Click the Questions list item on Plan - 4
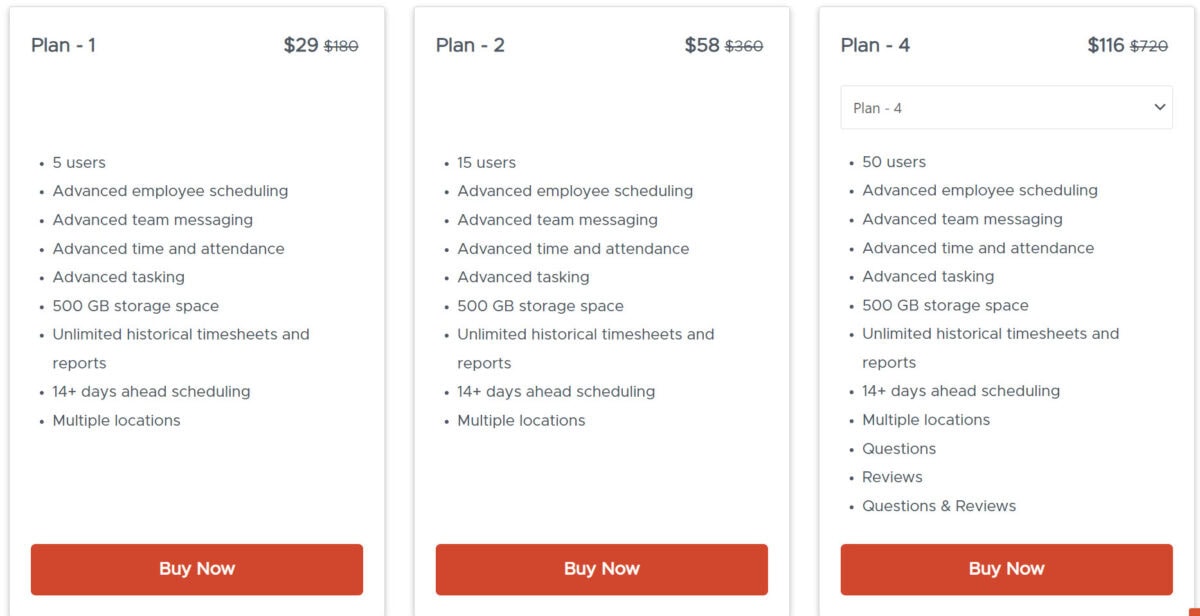This screenshot has width=1200, height=616. click(898, 448)
